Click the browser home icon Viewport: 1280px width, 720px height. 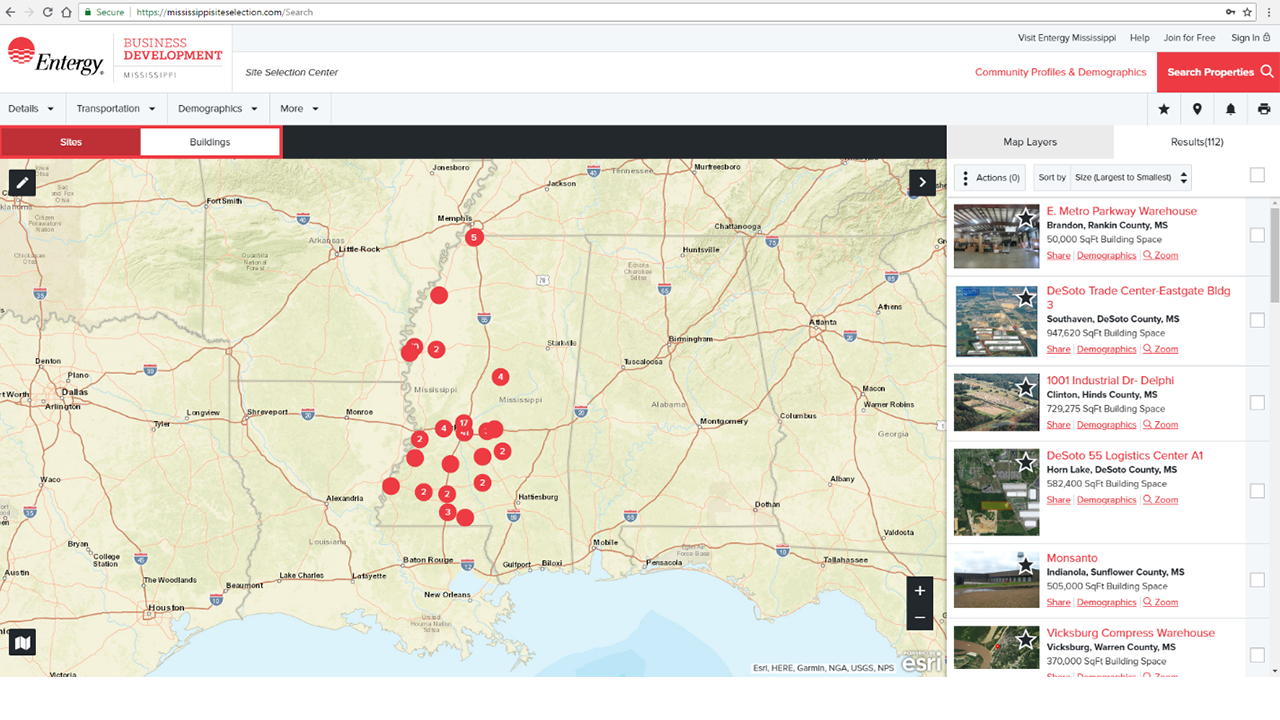(66, 12)
